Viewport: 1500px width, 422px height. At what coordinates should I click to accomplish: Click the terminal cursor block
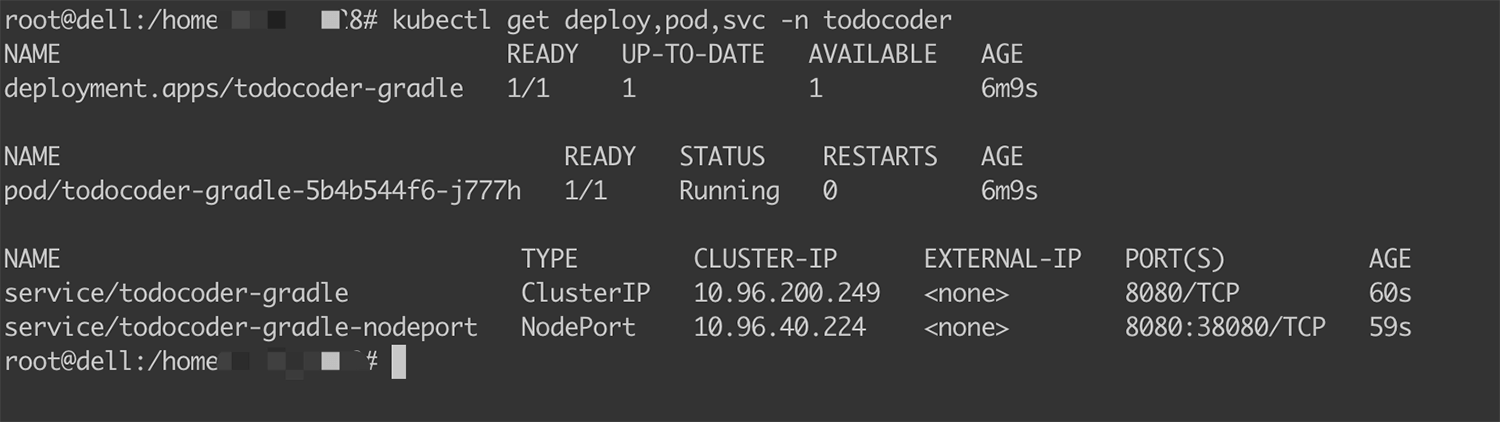398,362
